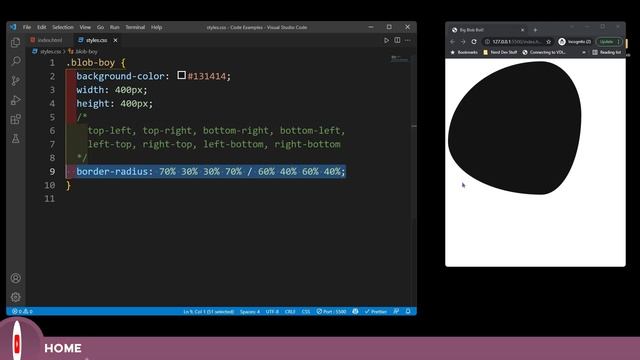
Task: Open the Source Control view
Action: point(16,80)
